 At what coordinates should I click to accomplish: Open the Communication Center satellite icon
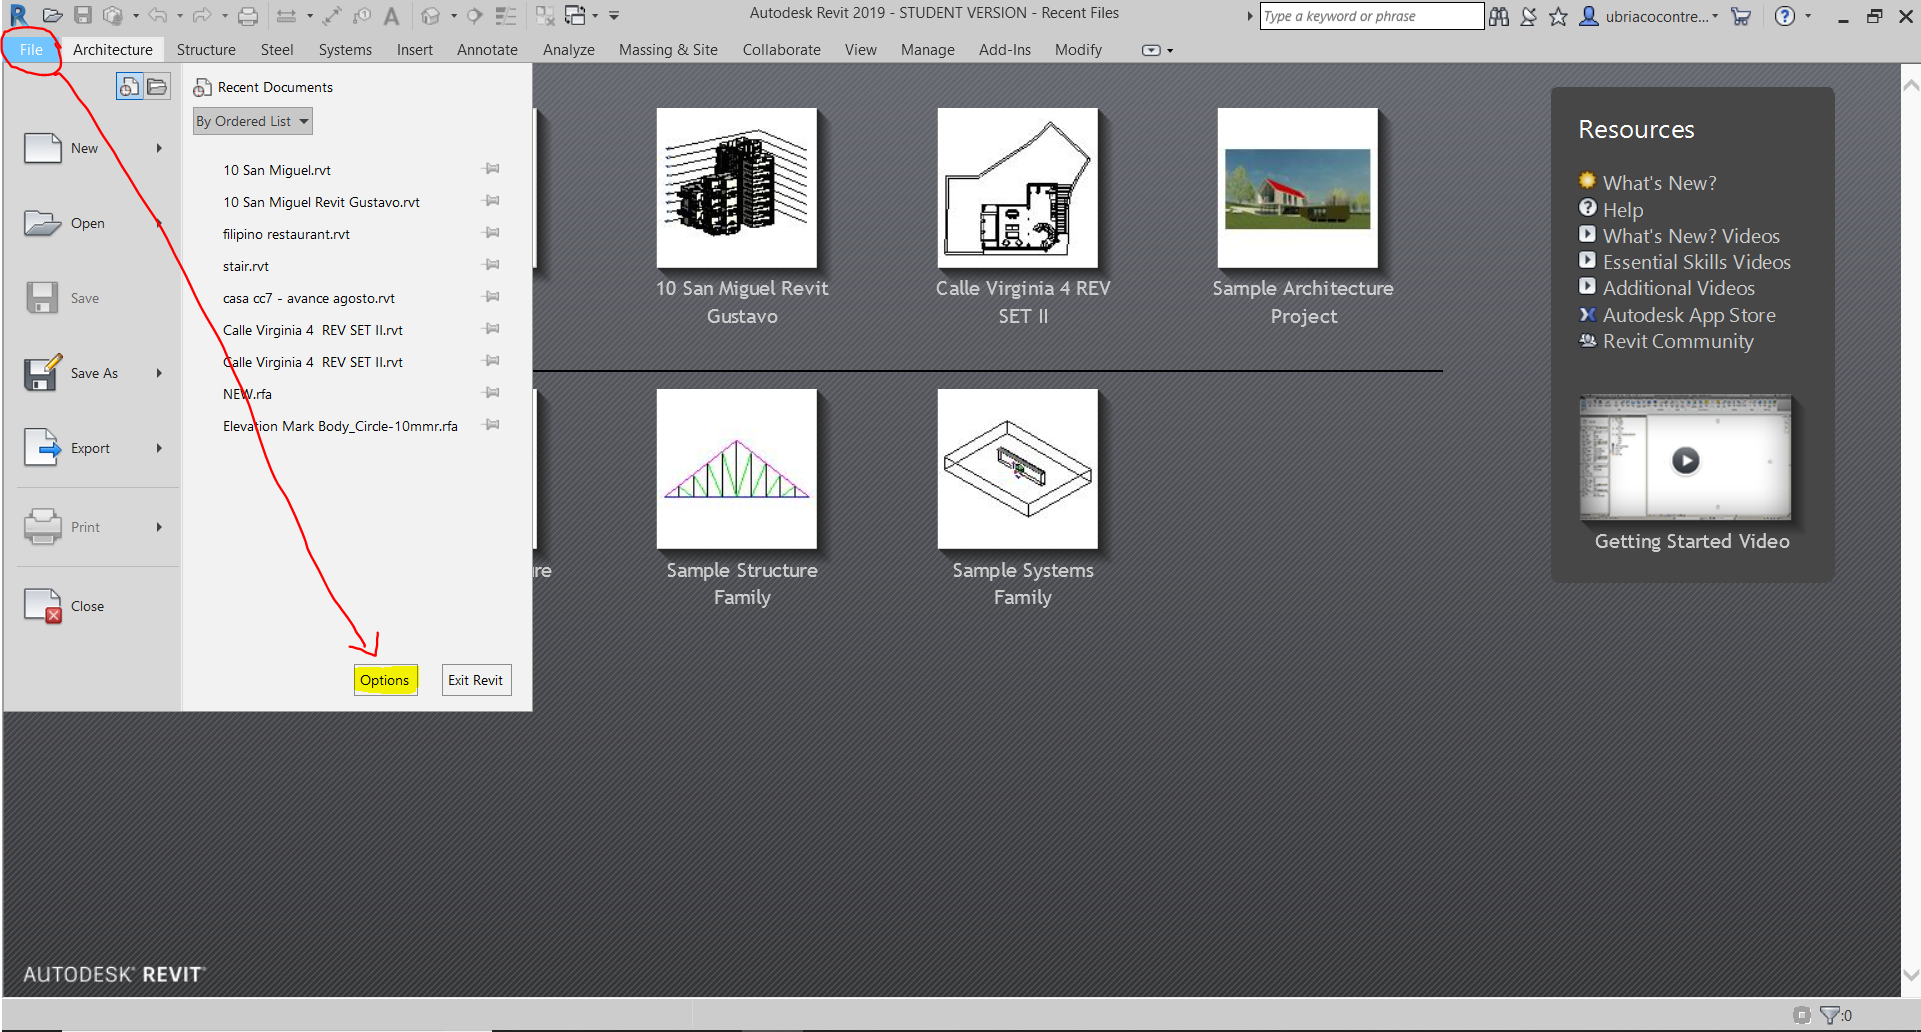(x=1529, y=16)
